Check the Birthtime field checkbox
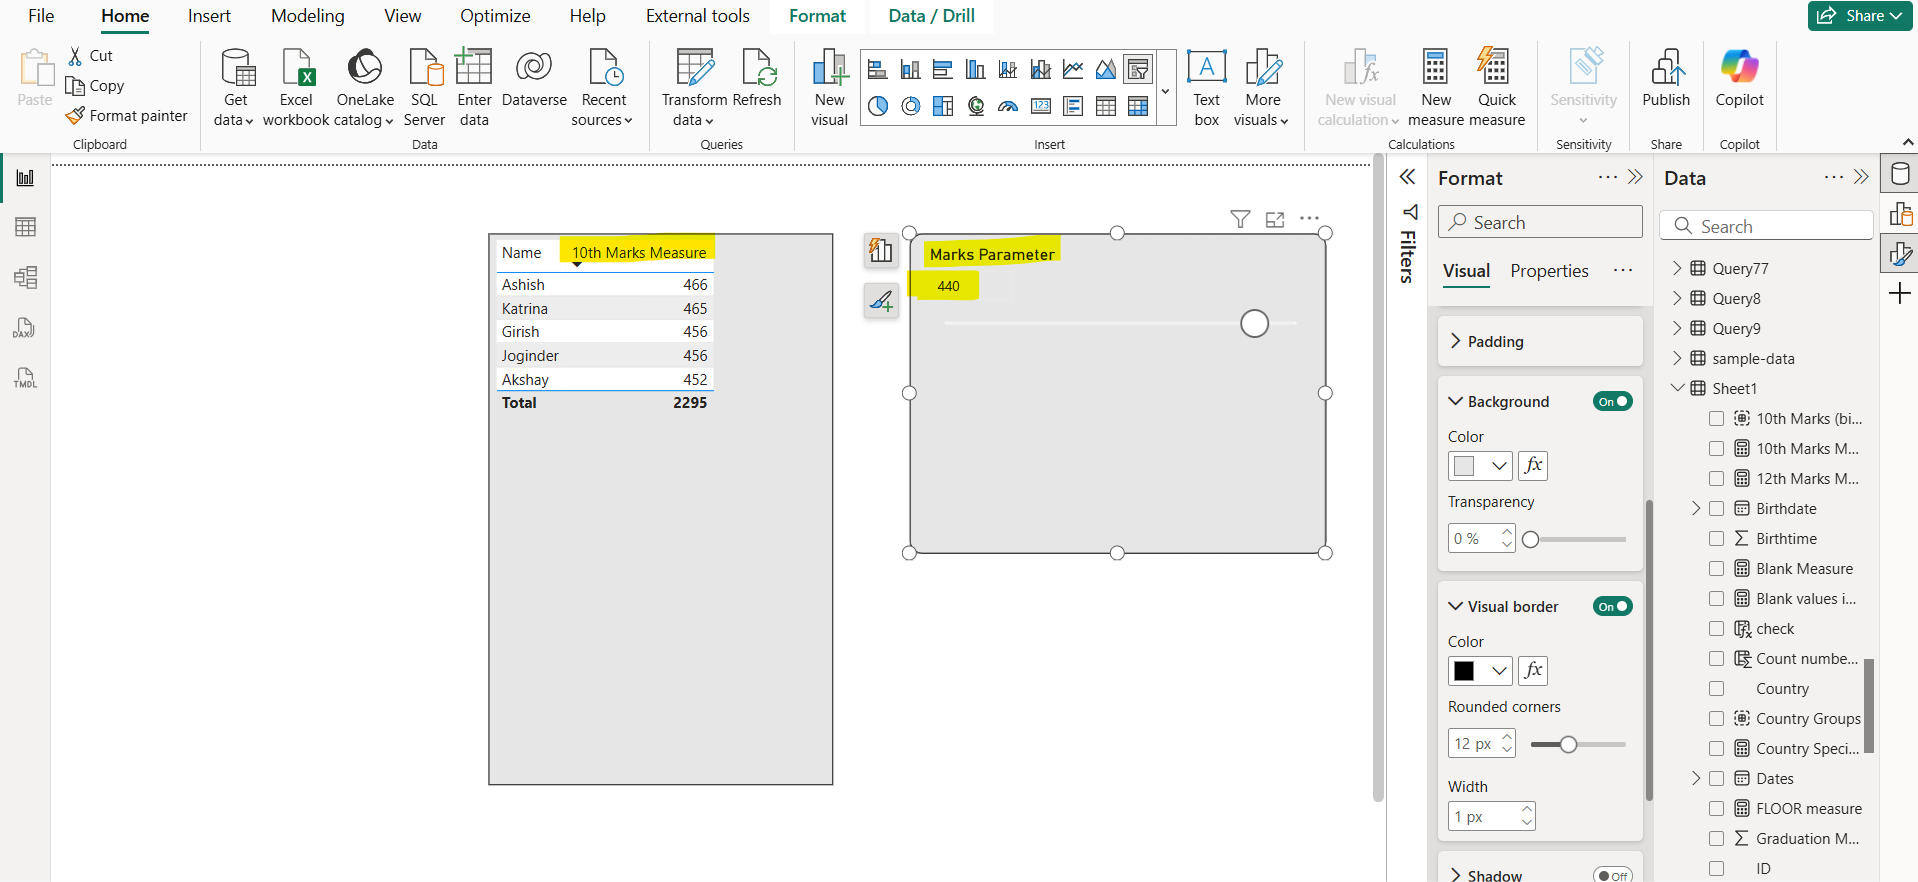Image resolution: width=1918 pixels, height=882 pixels. [1716, 539]
